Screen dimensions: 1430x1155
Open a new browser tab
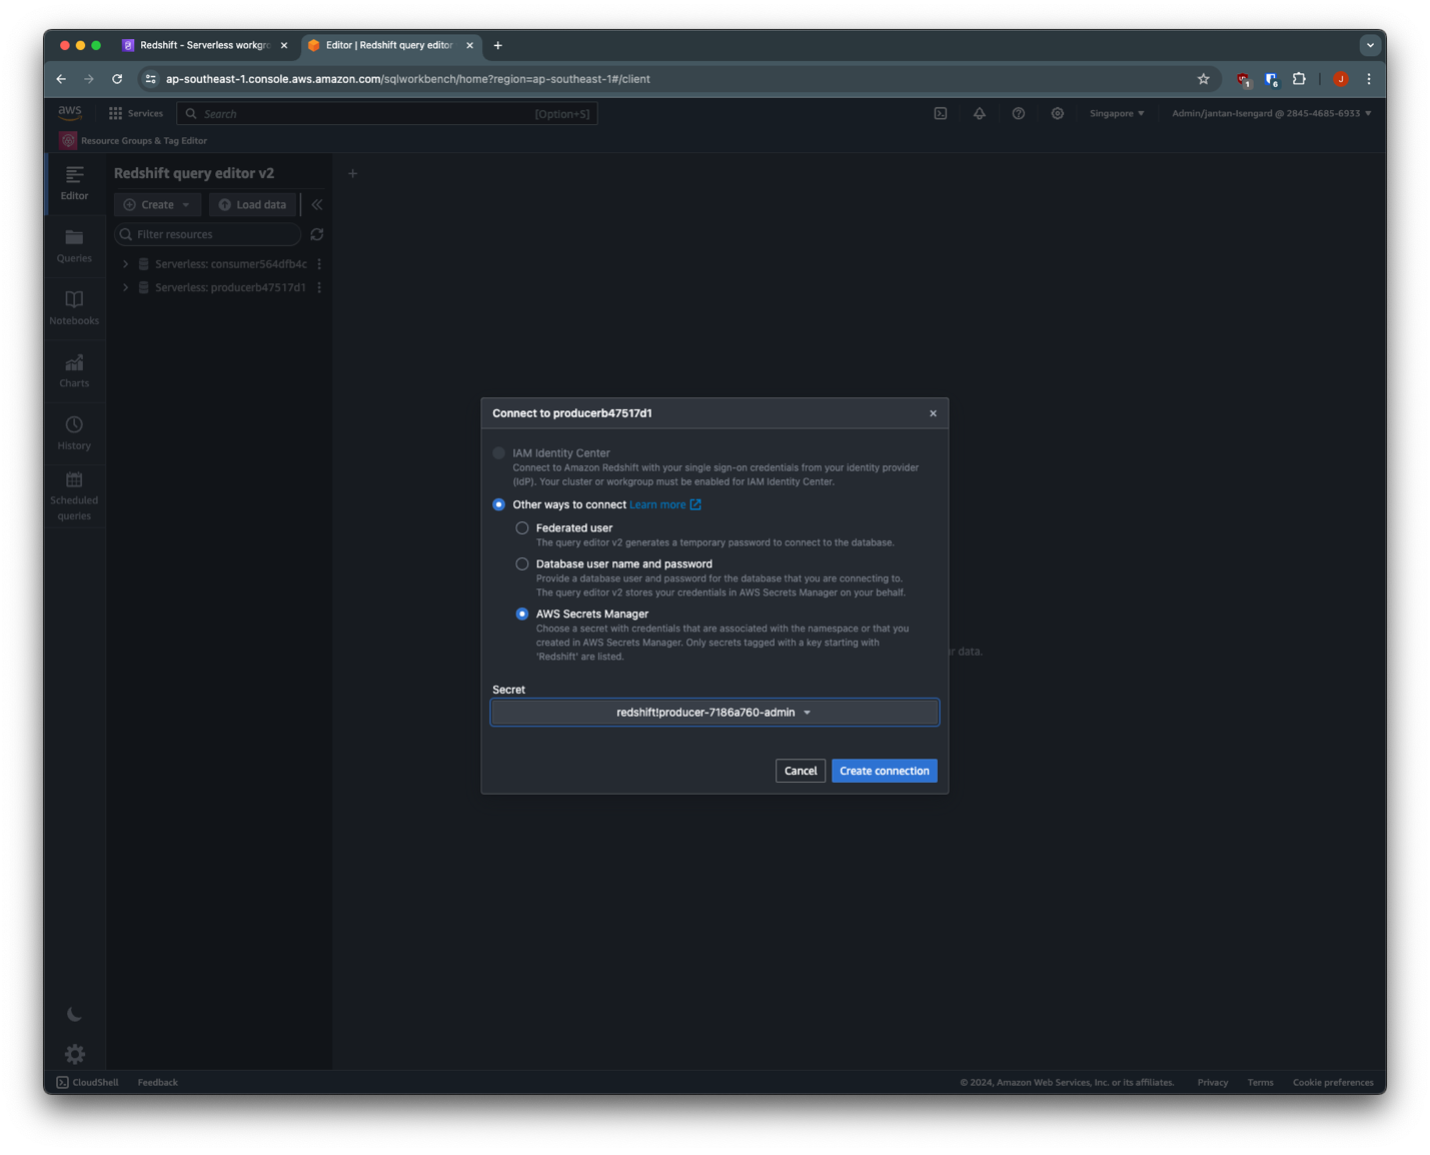tap(498, 45)
